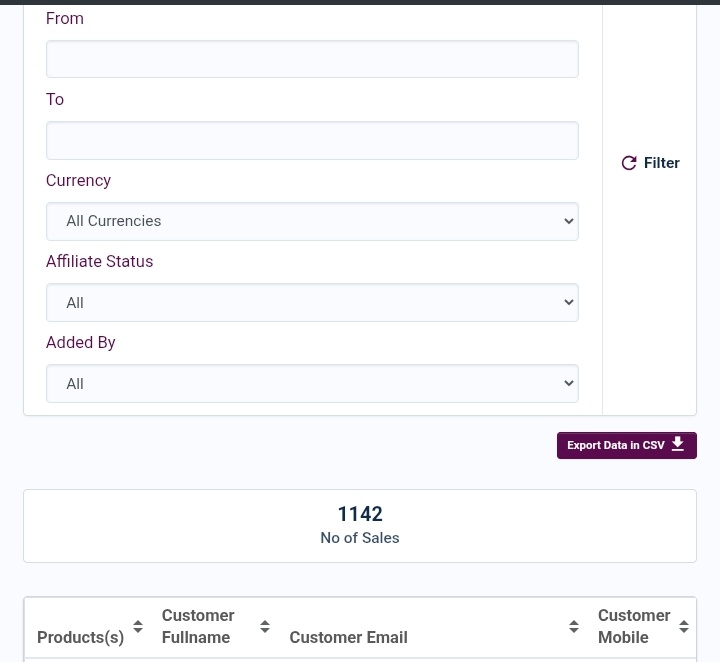The height and width of the screenshot is (662, 720).
Task: Click the download icon on Export button
Action: (x=678, y=444)
